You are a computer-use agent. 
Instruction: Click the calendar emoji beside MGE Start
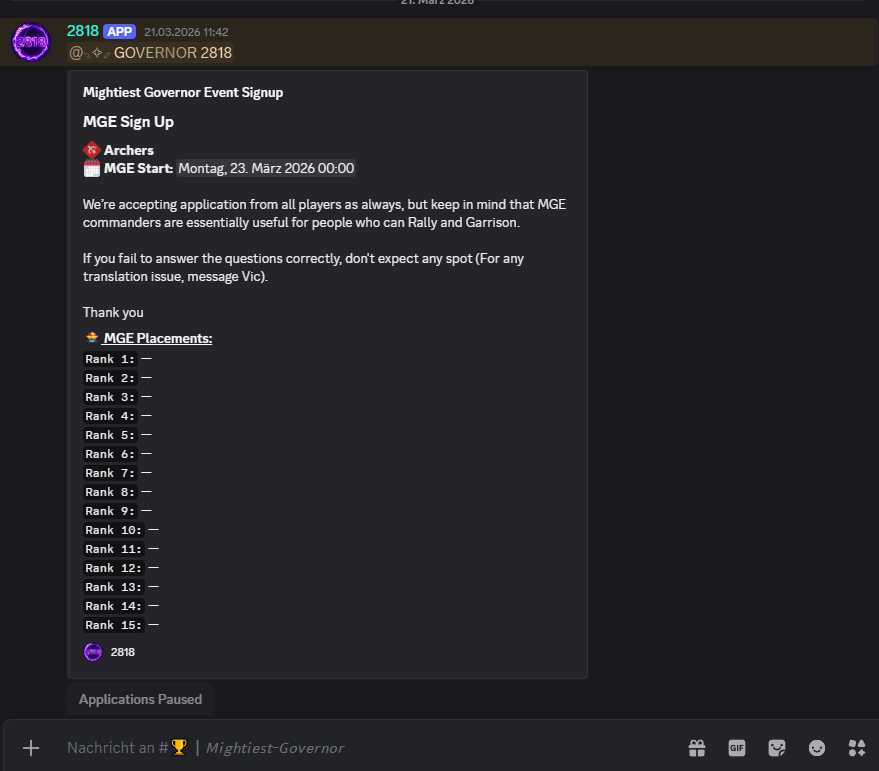[x=92, y=168]
